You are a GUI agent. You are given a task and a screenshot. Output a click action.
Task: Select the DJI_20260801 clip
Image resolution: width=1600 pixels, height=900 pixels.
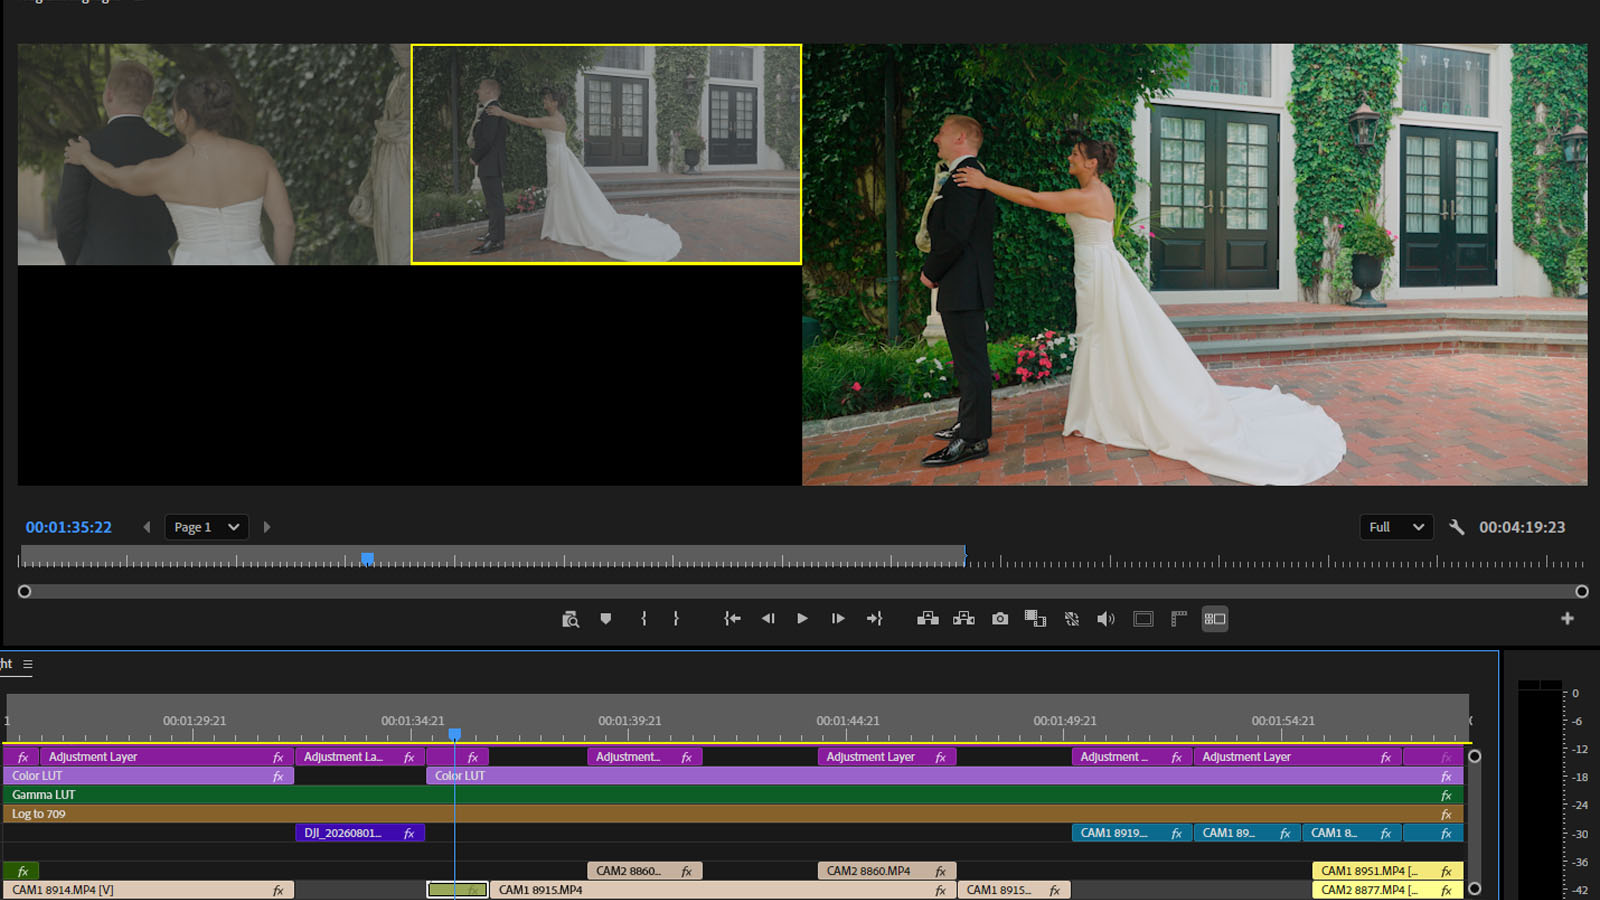pyautogui.click(x=360, y=833)
